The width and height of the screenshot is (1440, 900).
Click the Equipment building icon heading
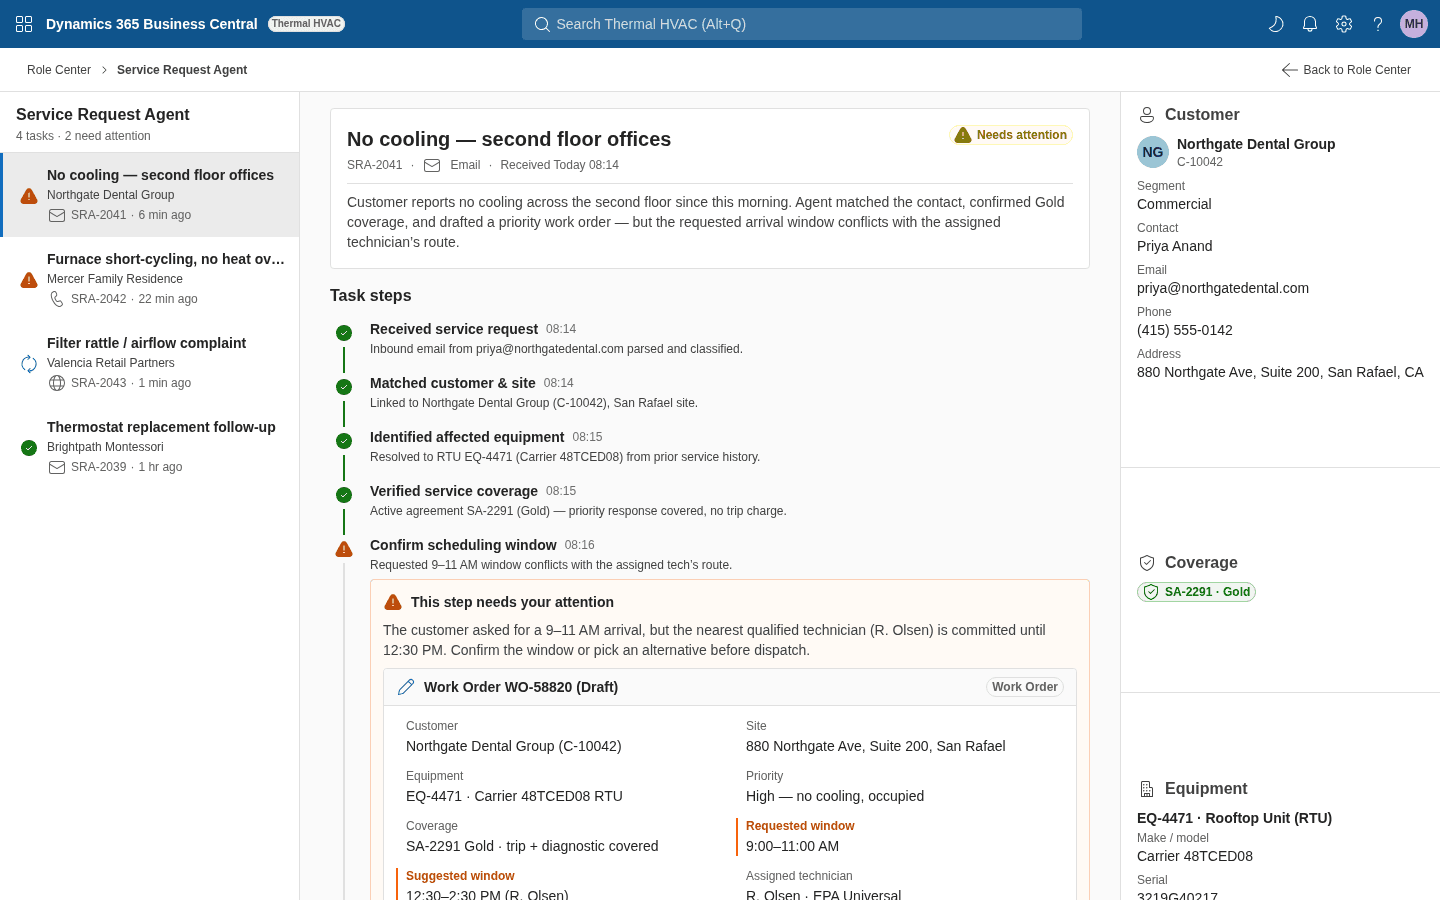pyautogui.click(x=1147, y=789)
